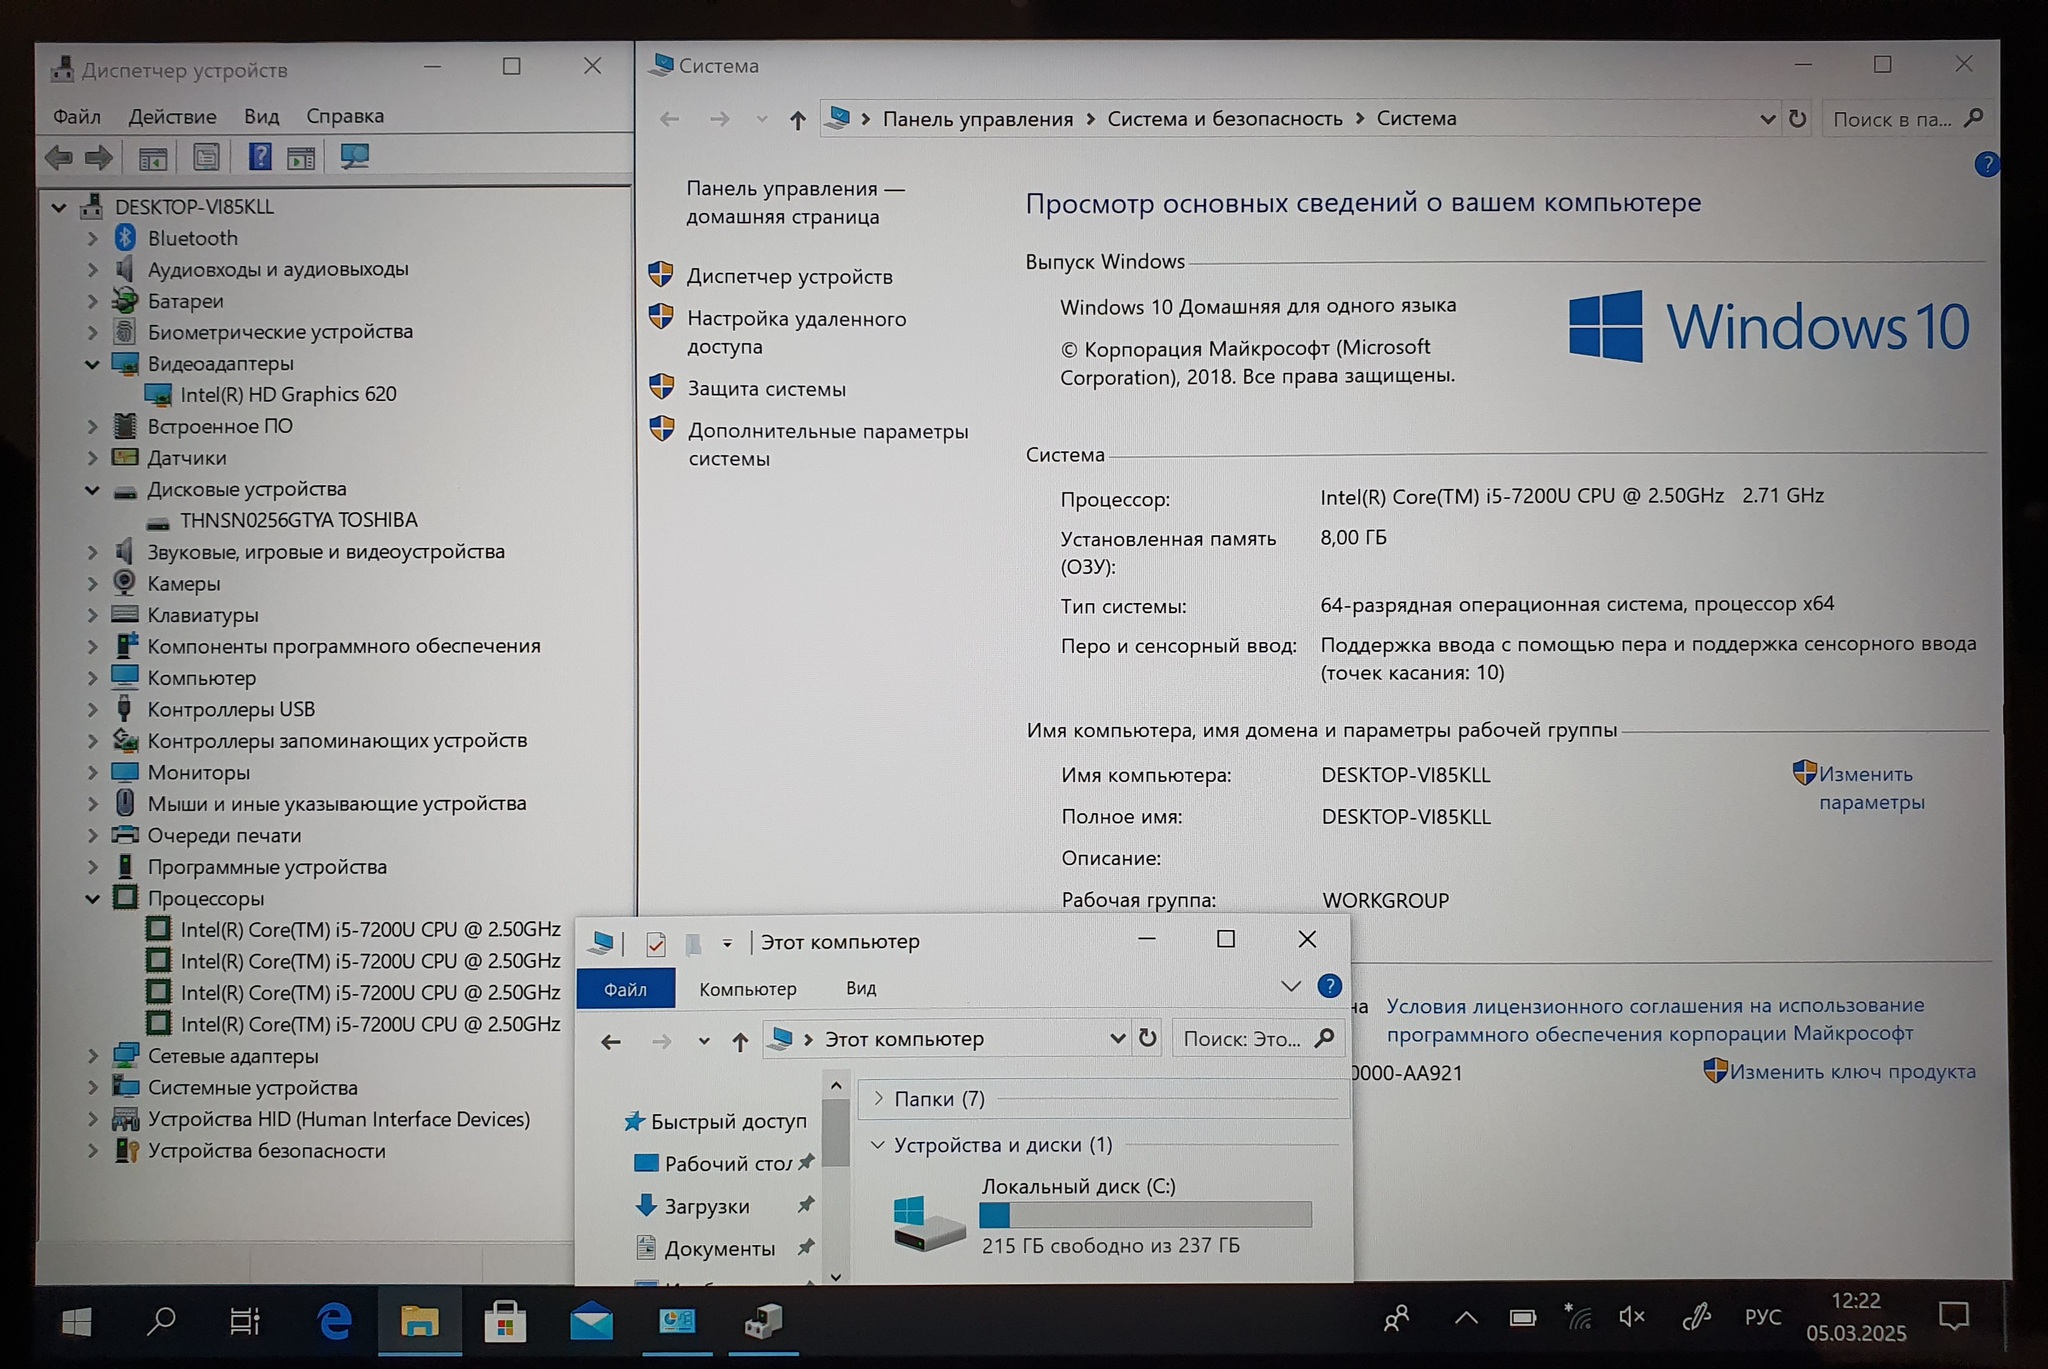
Task: Click the muted volume tray icon
Action: click(1631, 1317)
